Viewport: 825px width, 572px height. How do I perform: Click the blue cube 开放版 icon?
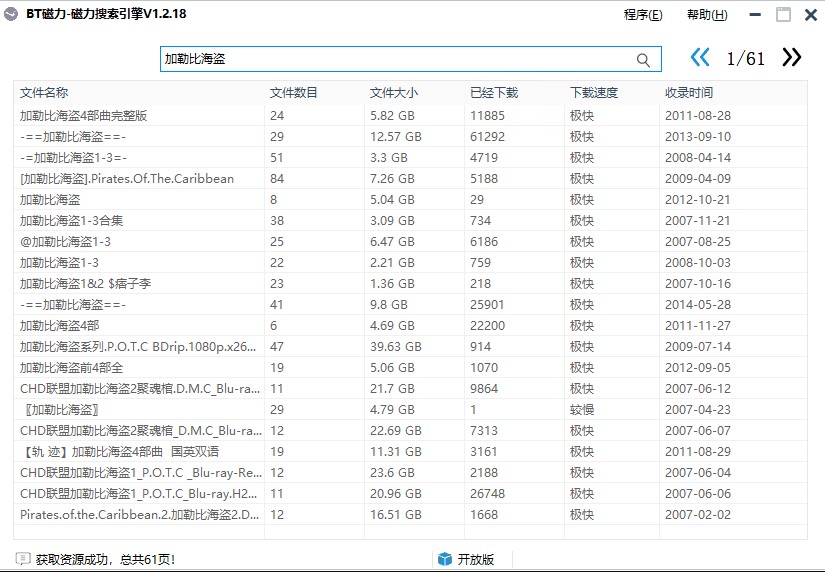point(445,559)
